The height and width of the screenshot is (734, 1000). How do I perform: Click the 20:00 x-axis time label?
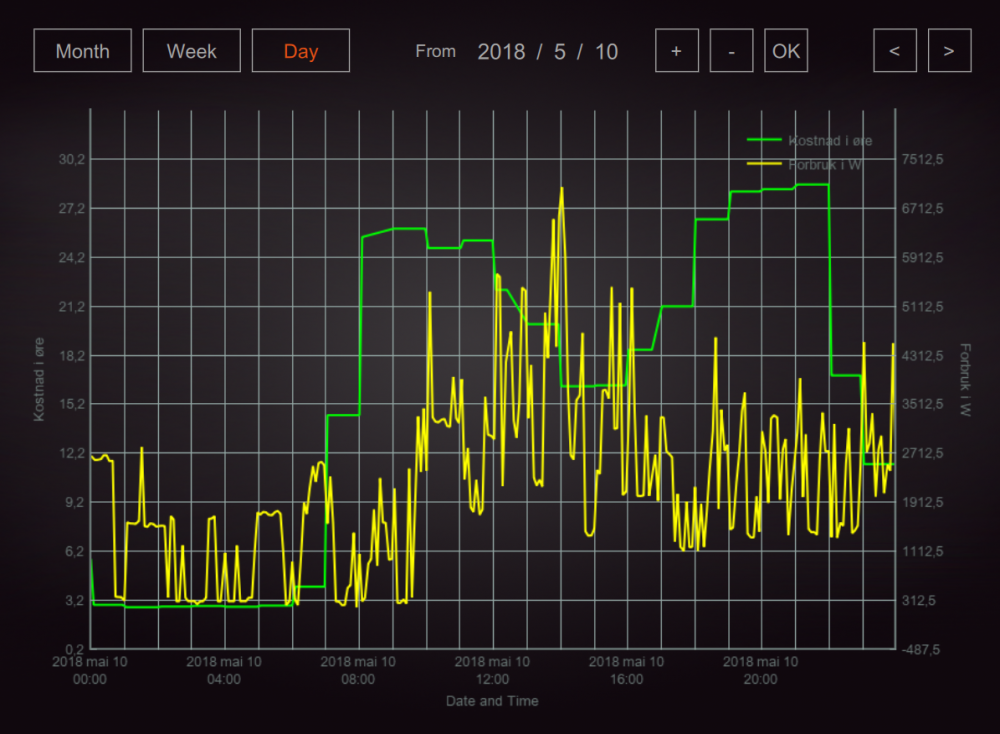point(760,670)
